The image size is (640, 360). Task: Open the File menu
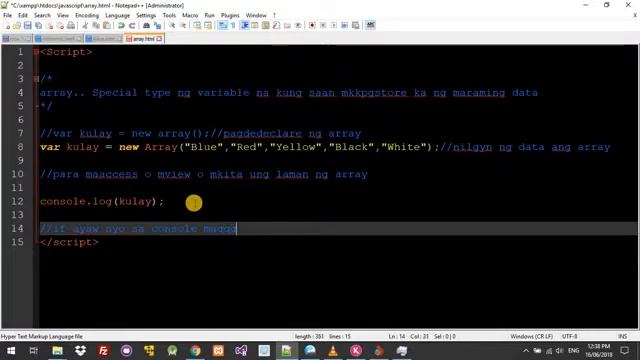pyautogui.click(x=7, y=15)
